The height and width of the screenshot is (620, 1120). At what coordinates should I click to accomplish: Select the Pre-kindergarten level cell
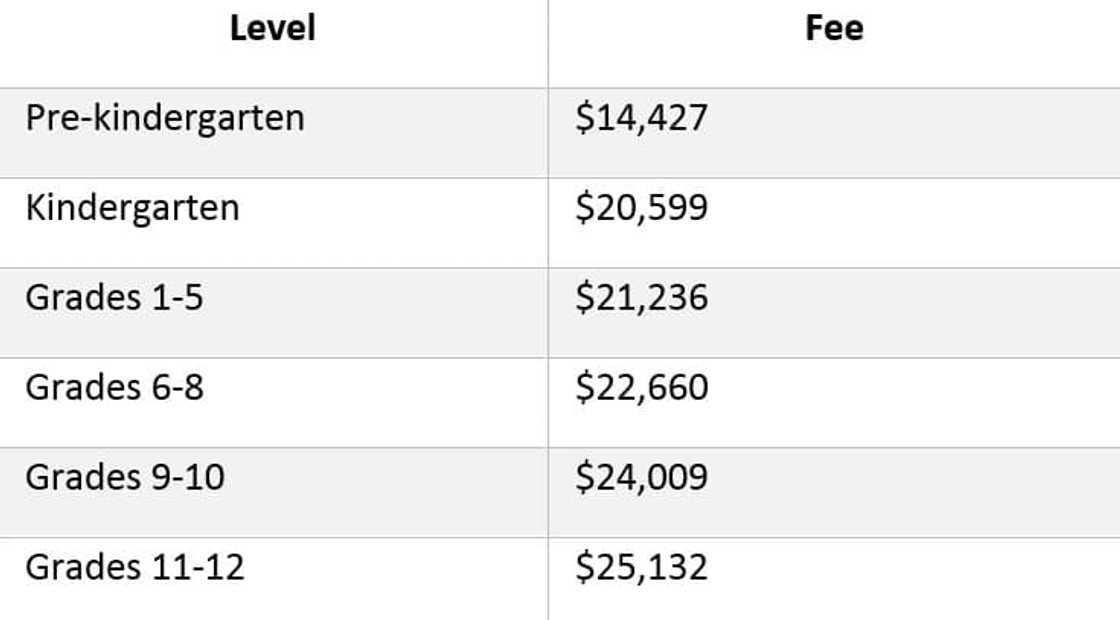pos(165,118)
